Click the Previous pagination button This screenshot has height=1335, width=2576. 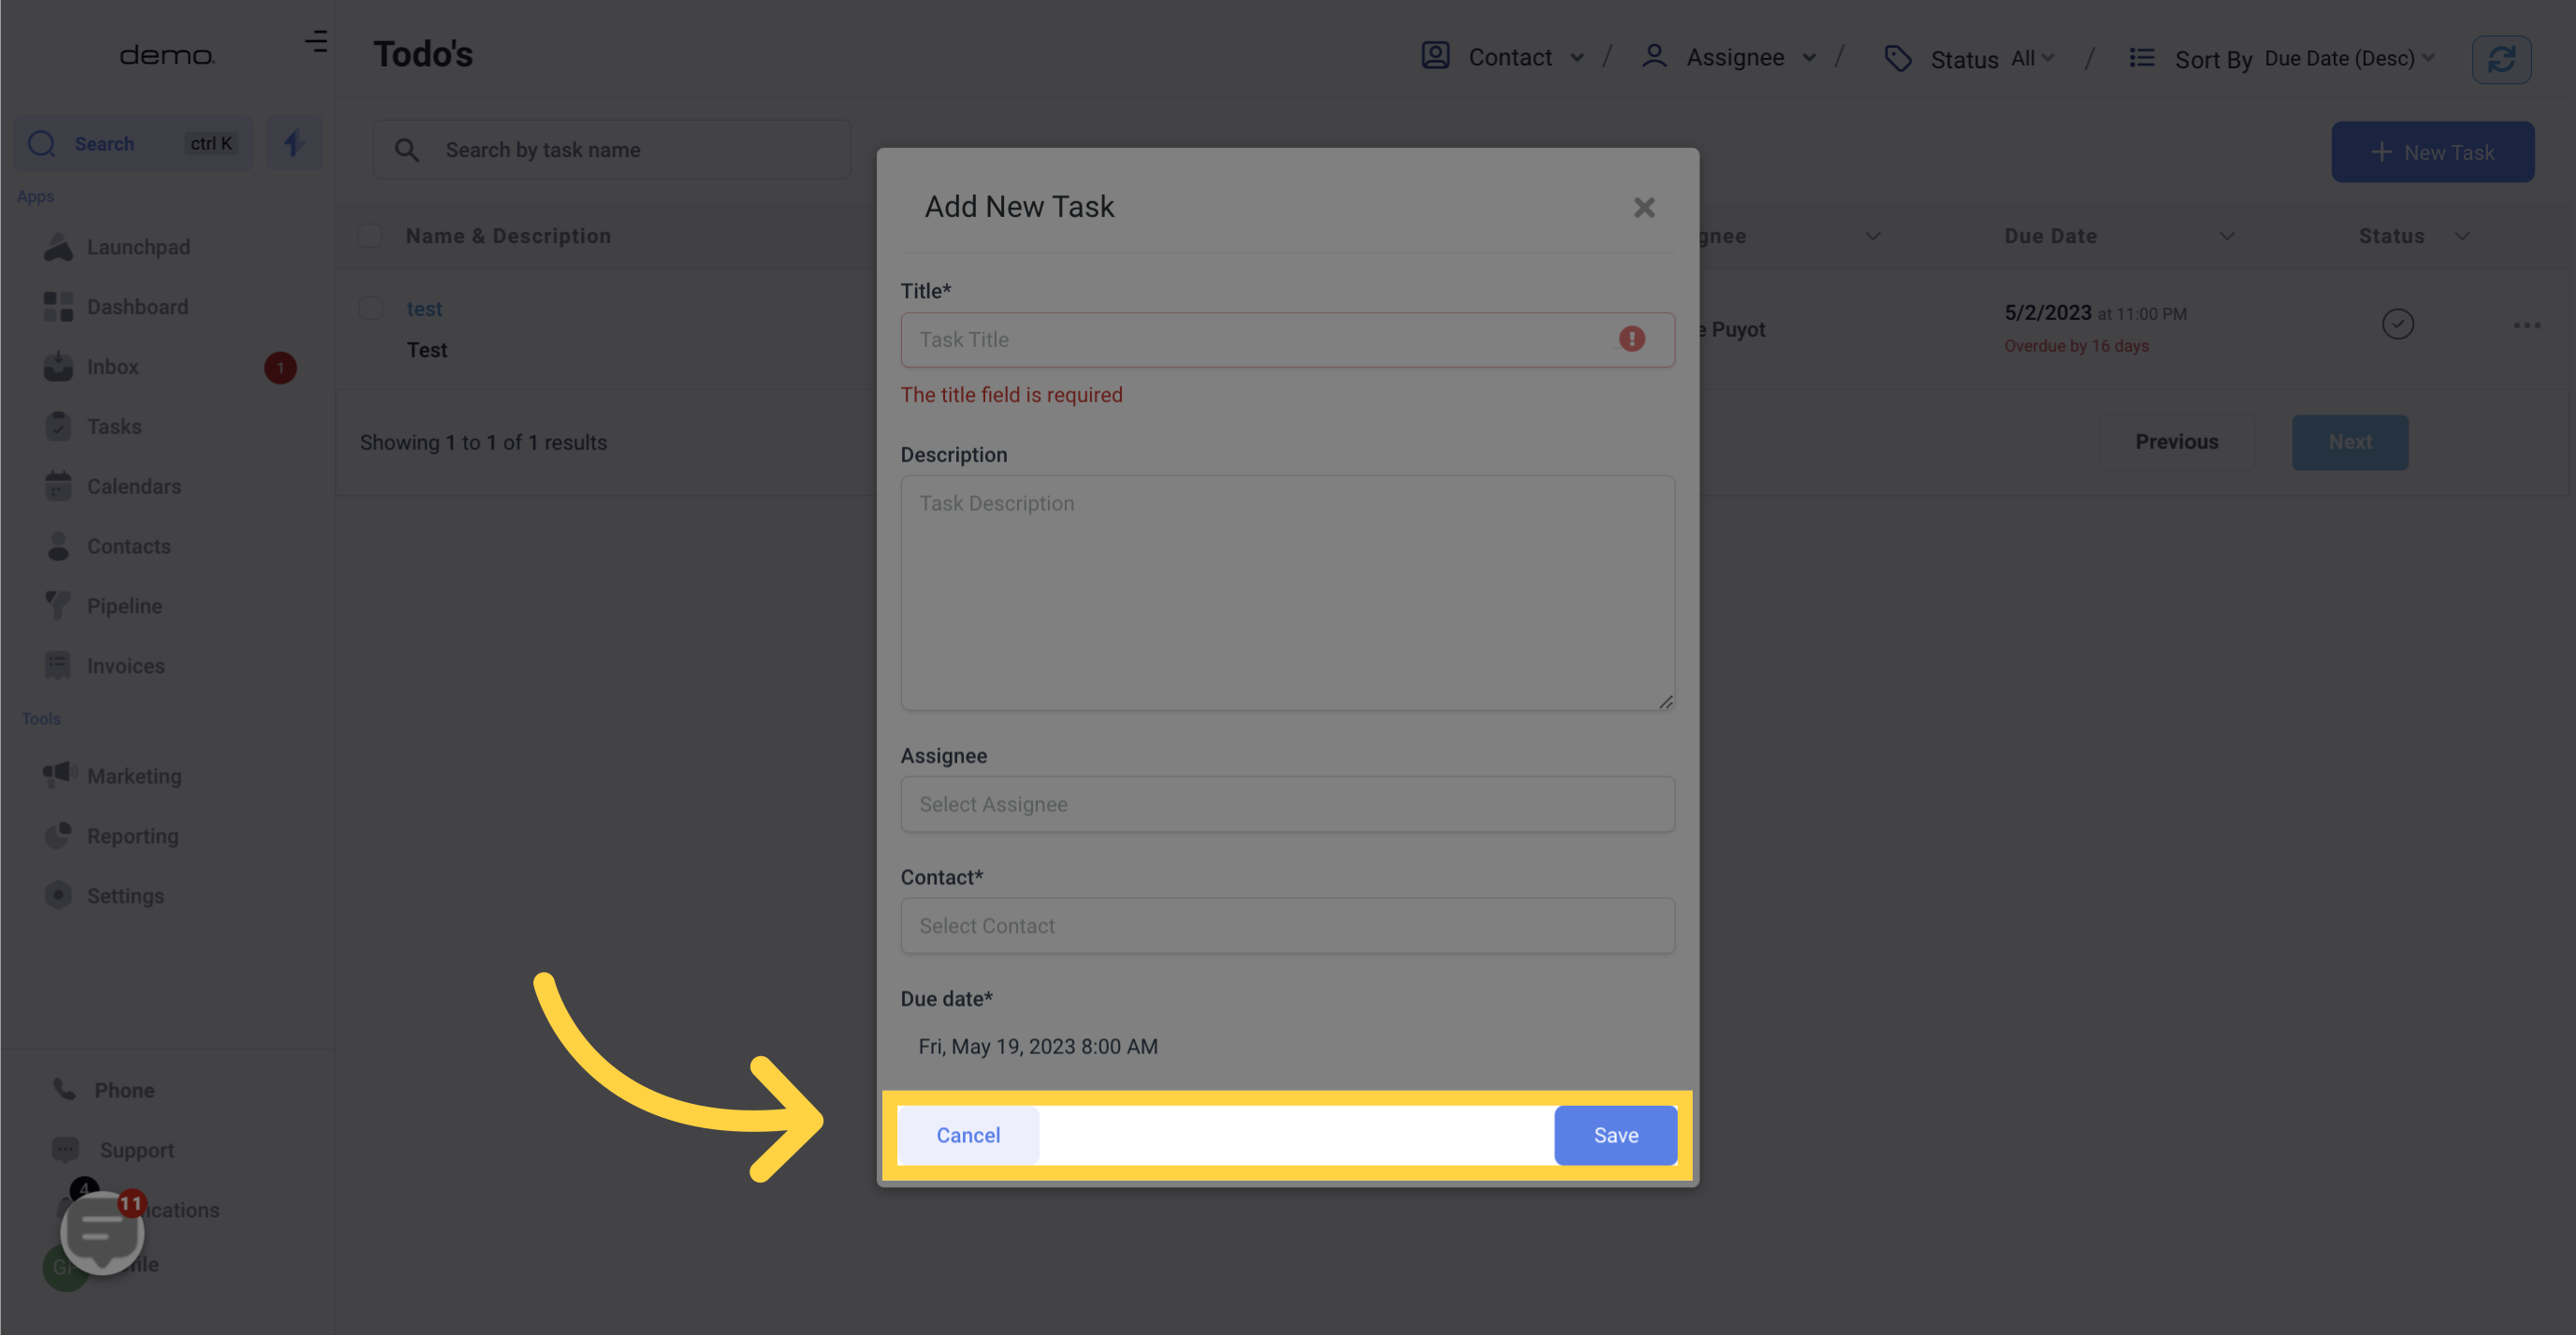click(x=2176, y=442)
